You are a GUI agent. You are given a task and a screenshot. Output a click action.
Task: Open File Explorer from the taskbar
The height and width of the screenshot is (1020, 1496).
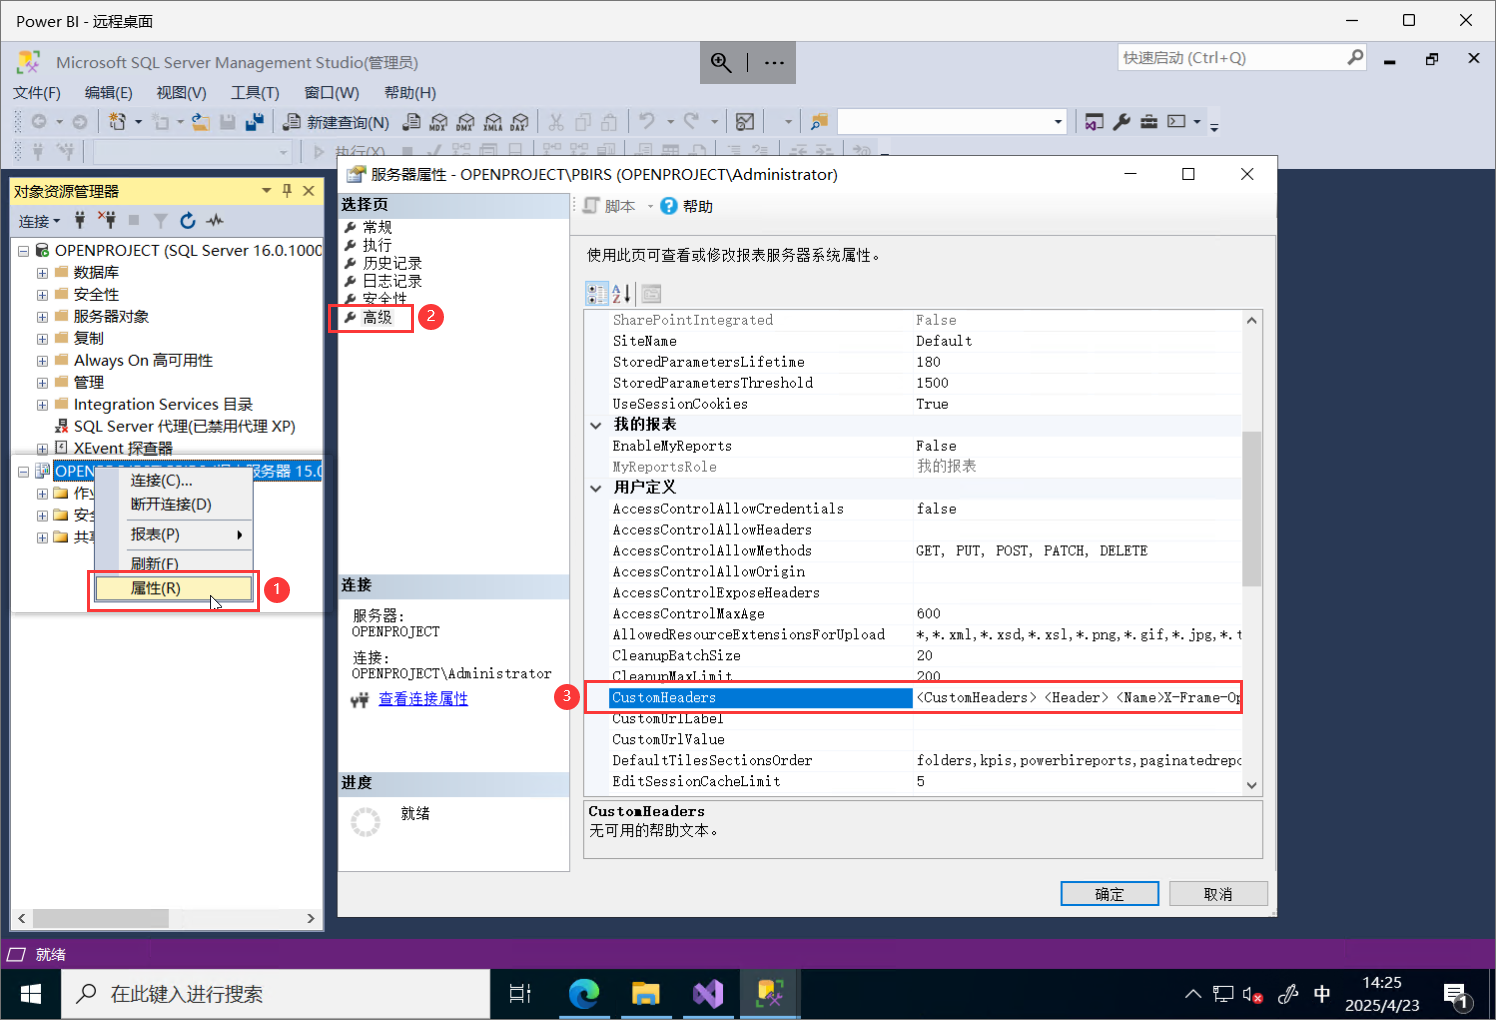pyautogui.click(x=646, y=993)
